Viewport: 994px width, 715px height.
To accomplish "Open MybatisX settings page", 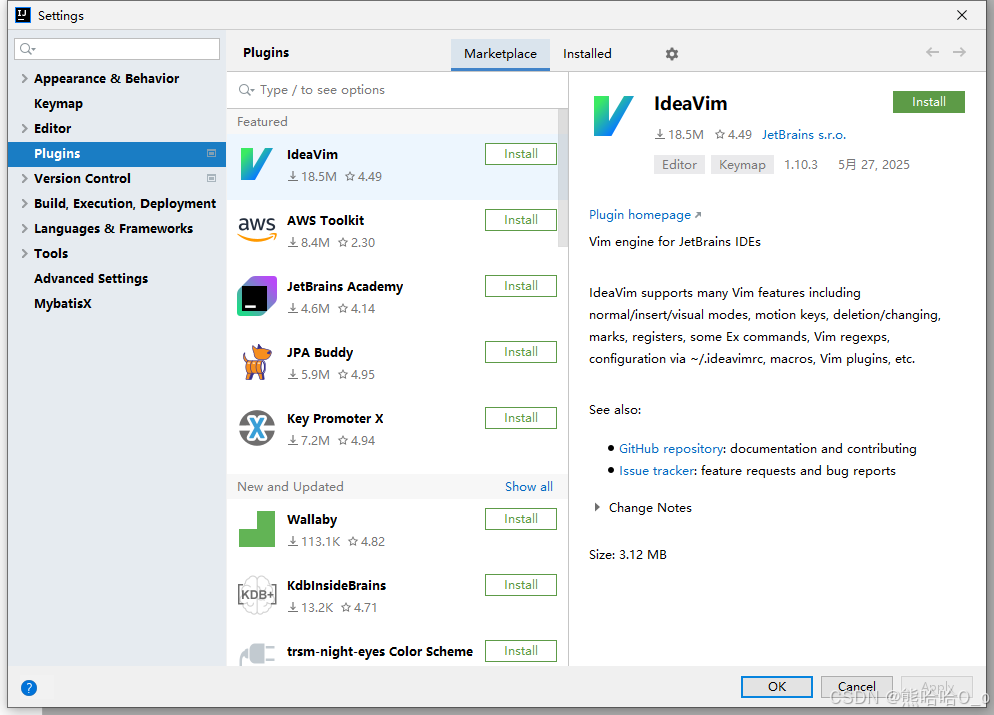I will 63,304.
